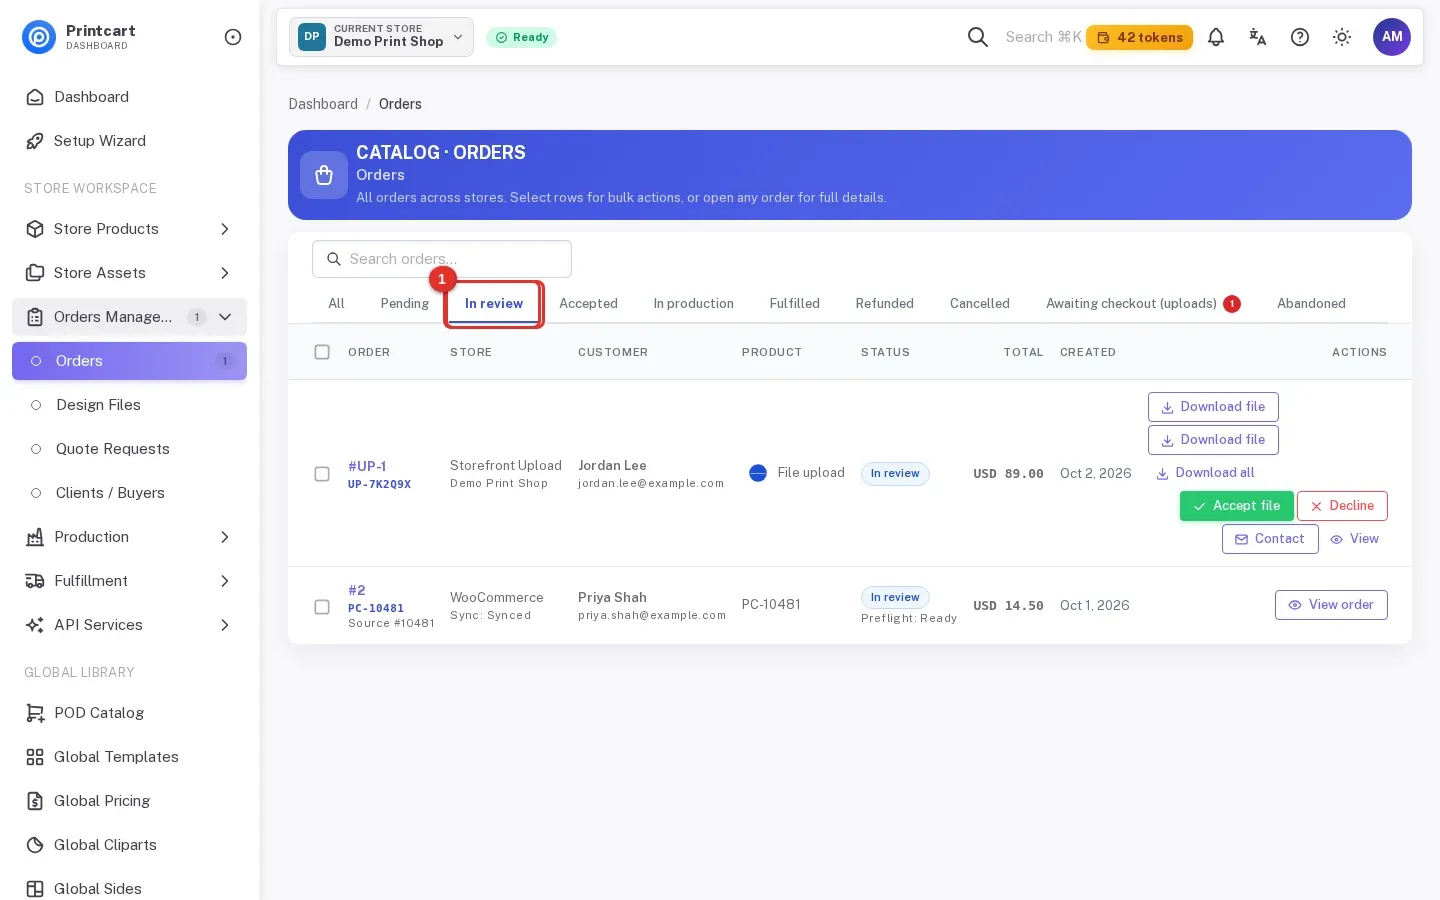1440x900 pixels.
Task: Switch to the Pending tab
Action: [x=405, y=304]
